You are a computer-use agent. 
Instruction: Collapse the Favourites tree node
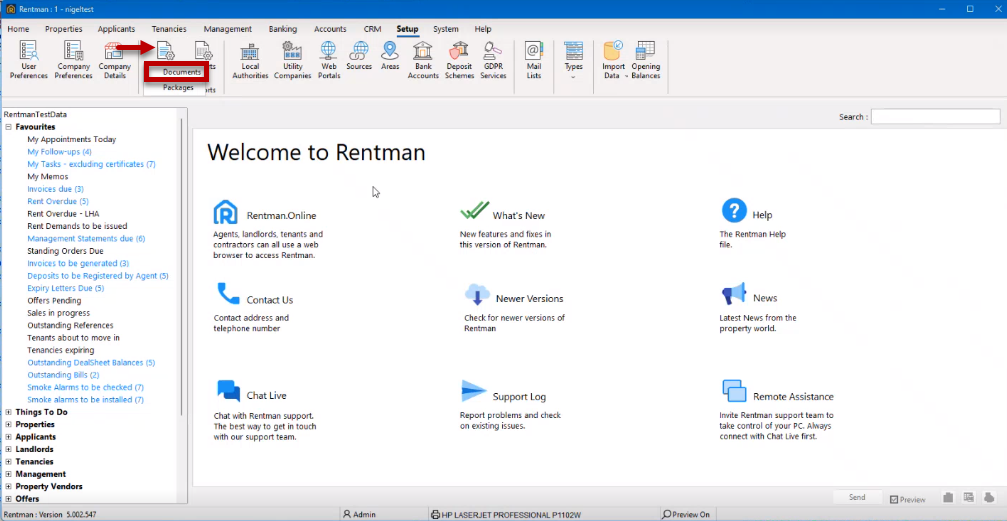[x=8, y=127]
